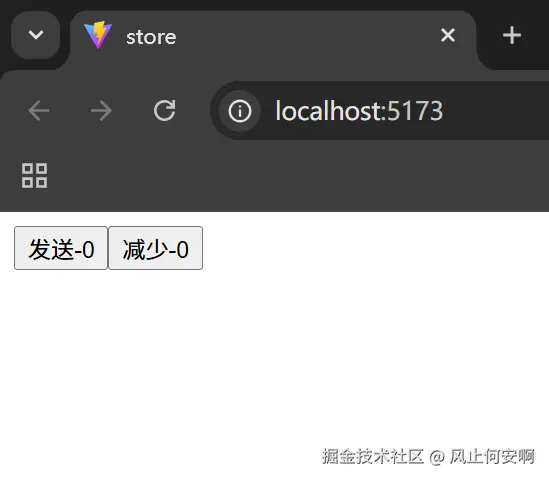Open a new tab with plus button
Viewport: 549px width, 480px height.
[x=512, y=35]
